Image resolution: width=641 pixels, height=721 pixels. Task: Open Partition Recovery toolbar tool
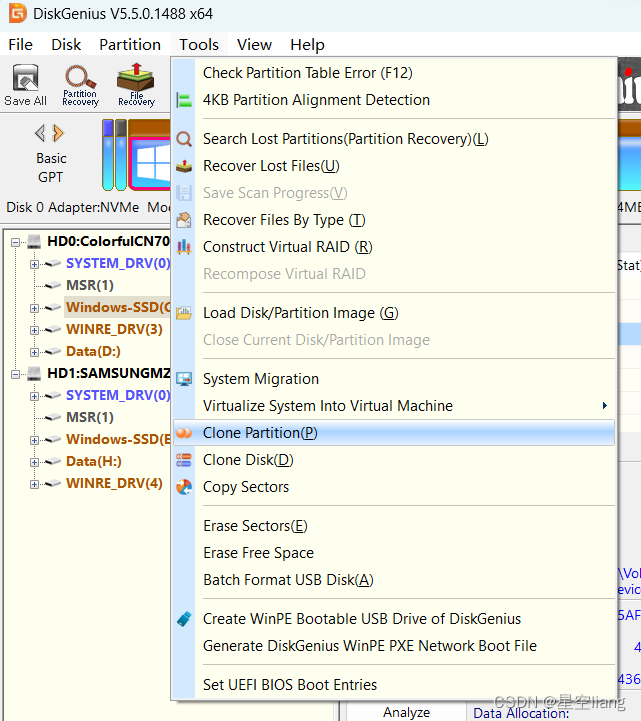coord(80,86)
